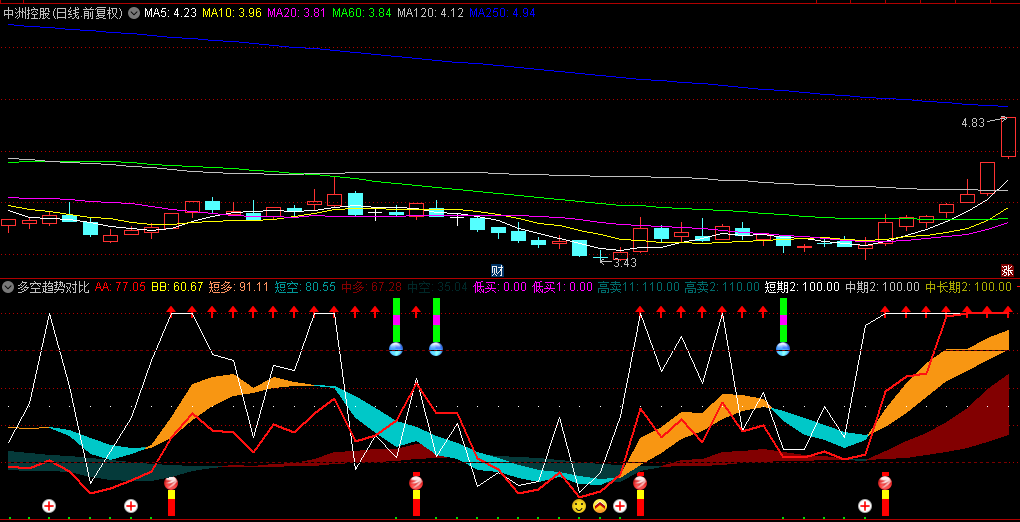The image size is (1020, 522).
Task: Click the MA10: 3.96 label
Action: pos(232,12)
